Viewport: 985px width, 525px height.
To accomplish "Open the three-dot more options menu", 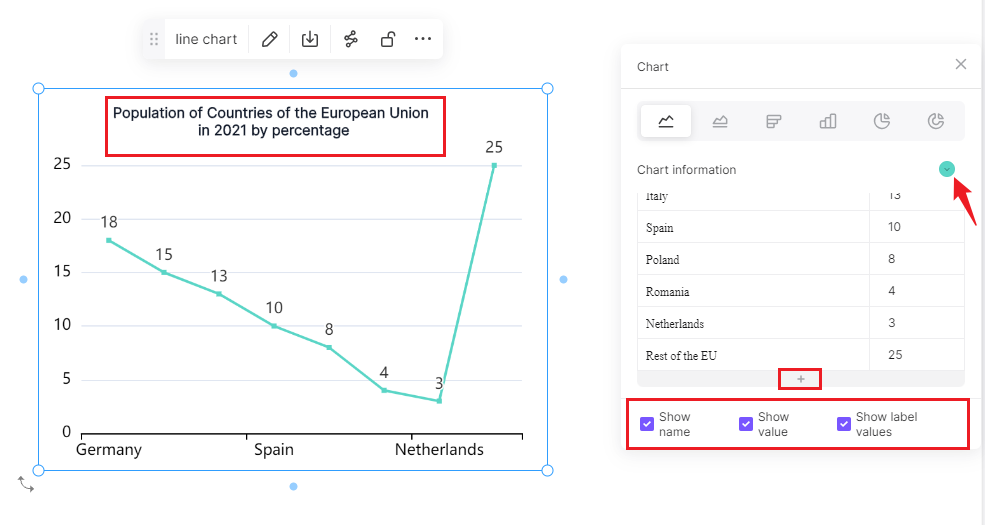I will (423, 39).
